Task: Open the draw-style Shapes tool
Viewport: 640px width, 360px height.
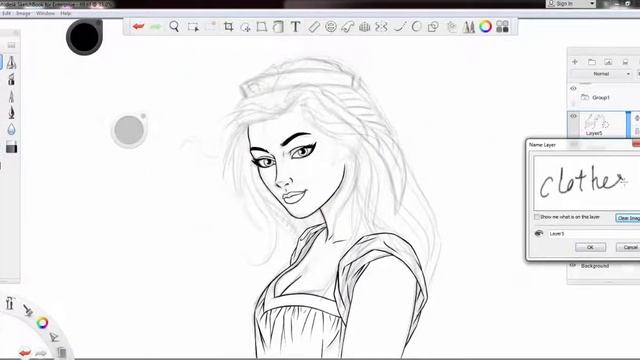Action: click(x=433, y=27)
